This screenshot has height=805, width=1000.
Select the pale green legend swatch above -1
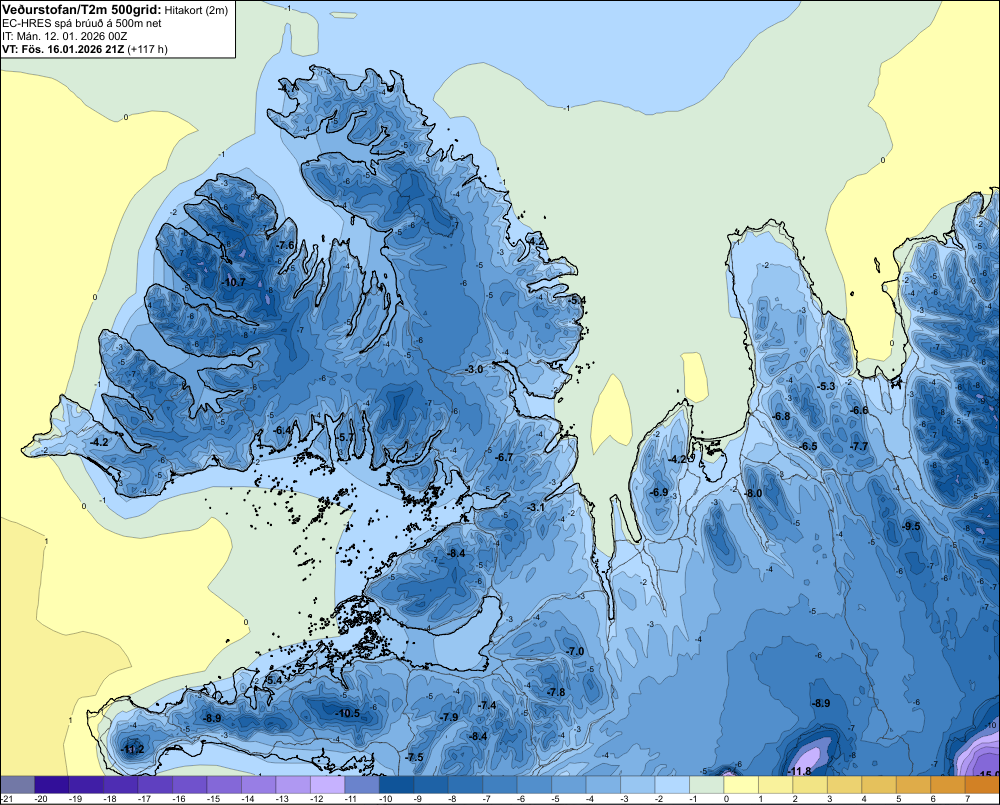click(706, 784)
